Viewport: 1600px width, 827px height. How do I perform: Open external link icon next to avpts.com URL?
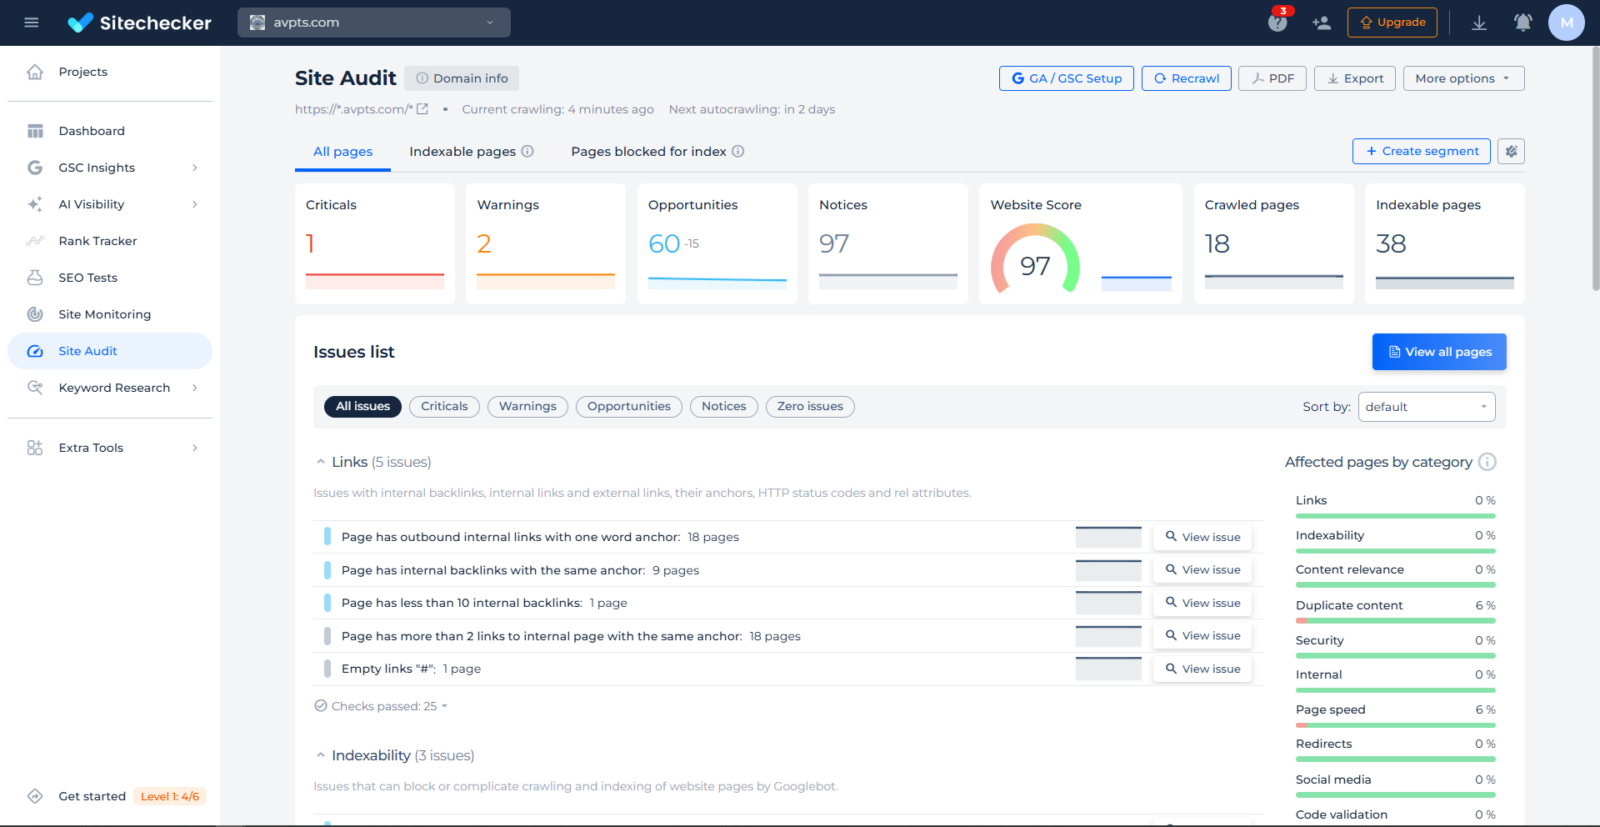pyautogui.click(x=423, y=109)
